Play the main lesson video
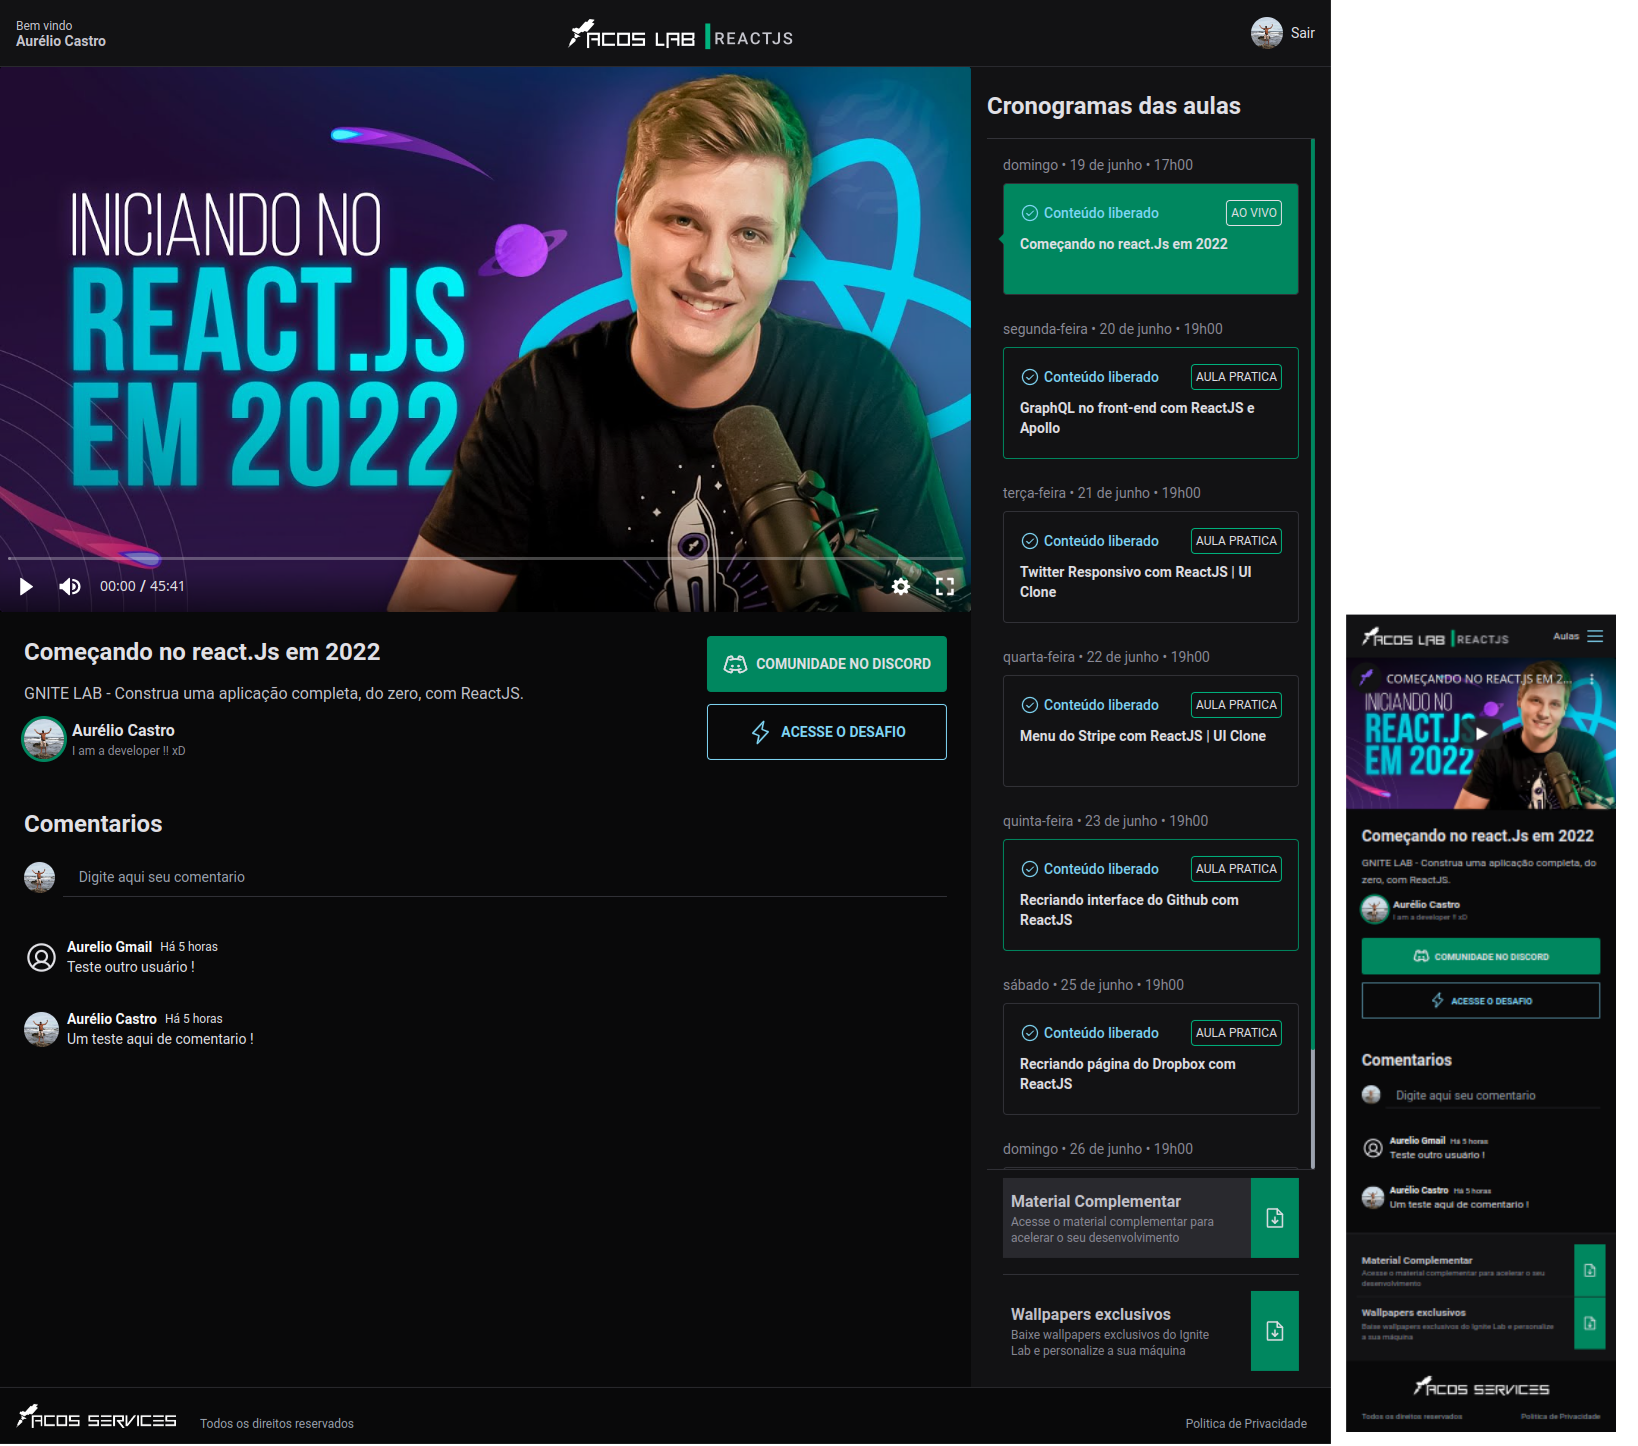 point(27,587)
